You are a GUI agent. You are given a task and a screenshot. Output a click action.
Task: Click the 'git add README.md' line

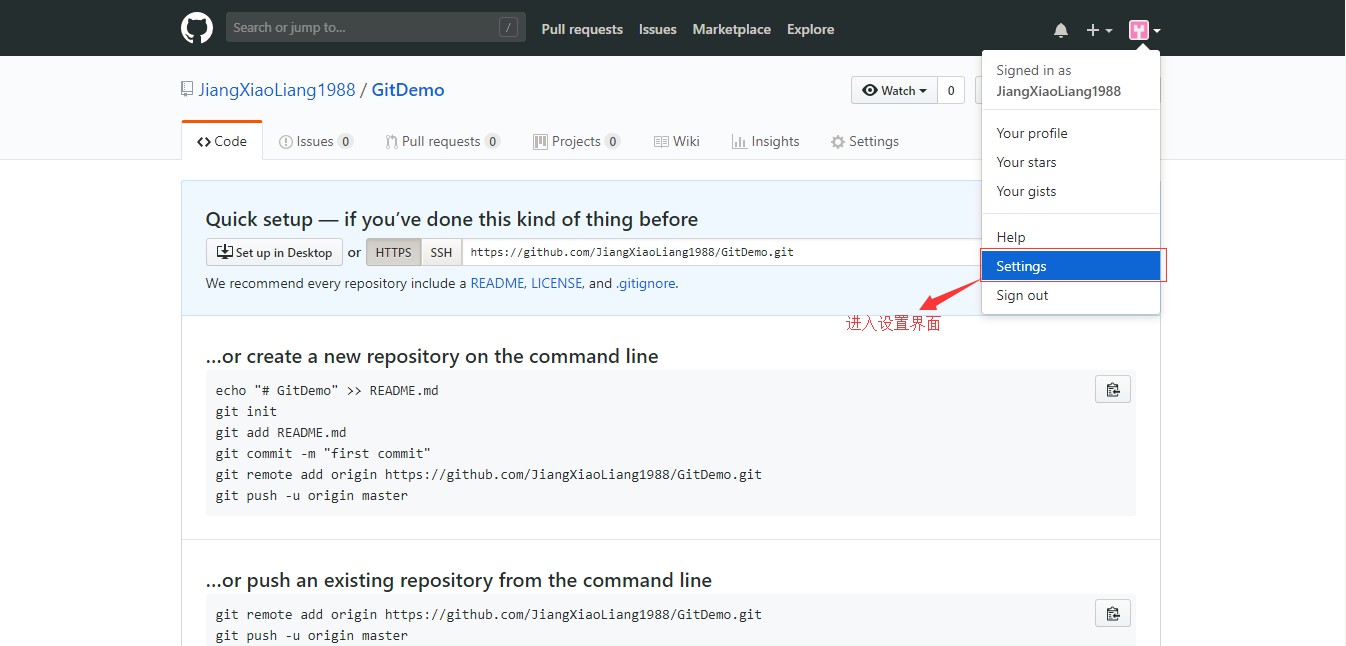click(x=281, y=432)
